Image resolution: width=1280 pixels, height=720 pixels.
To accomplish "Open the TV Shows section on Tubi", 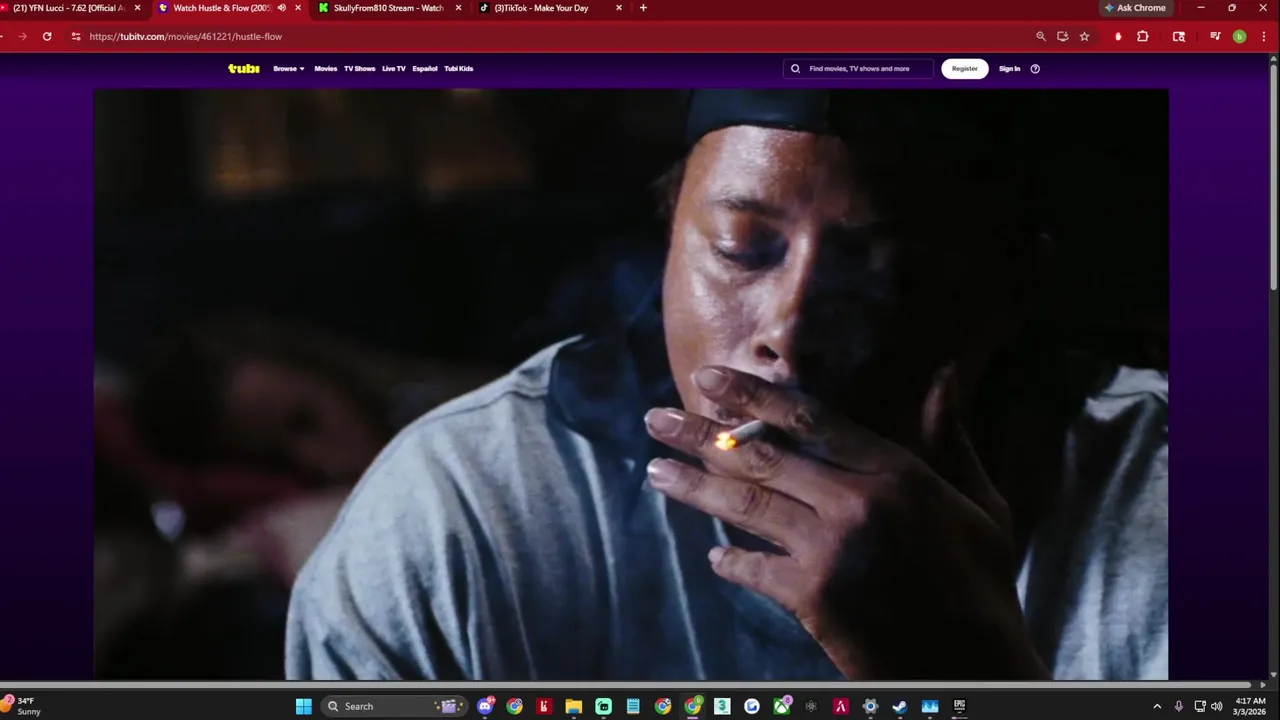I will [360, 69].
